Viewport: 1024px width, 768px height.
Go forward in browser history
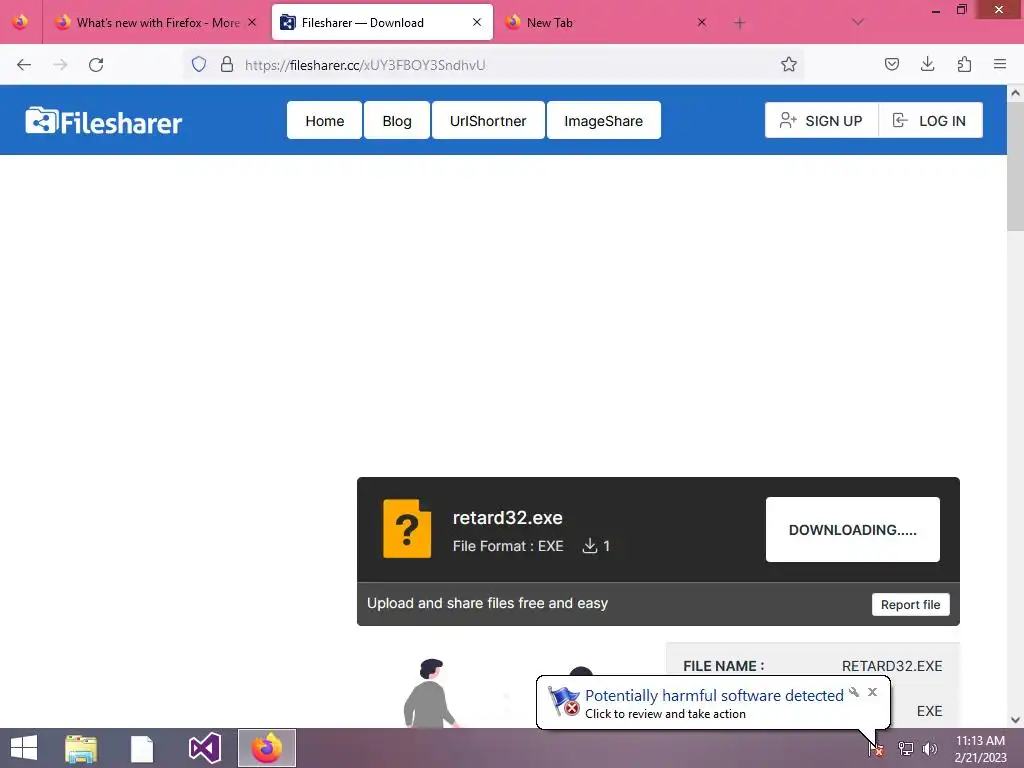click(60, 65)
